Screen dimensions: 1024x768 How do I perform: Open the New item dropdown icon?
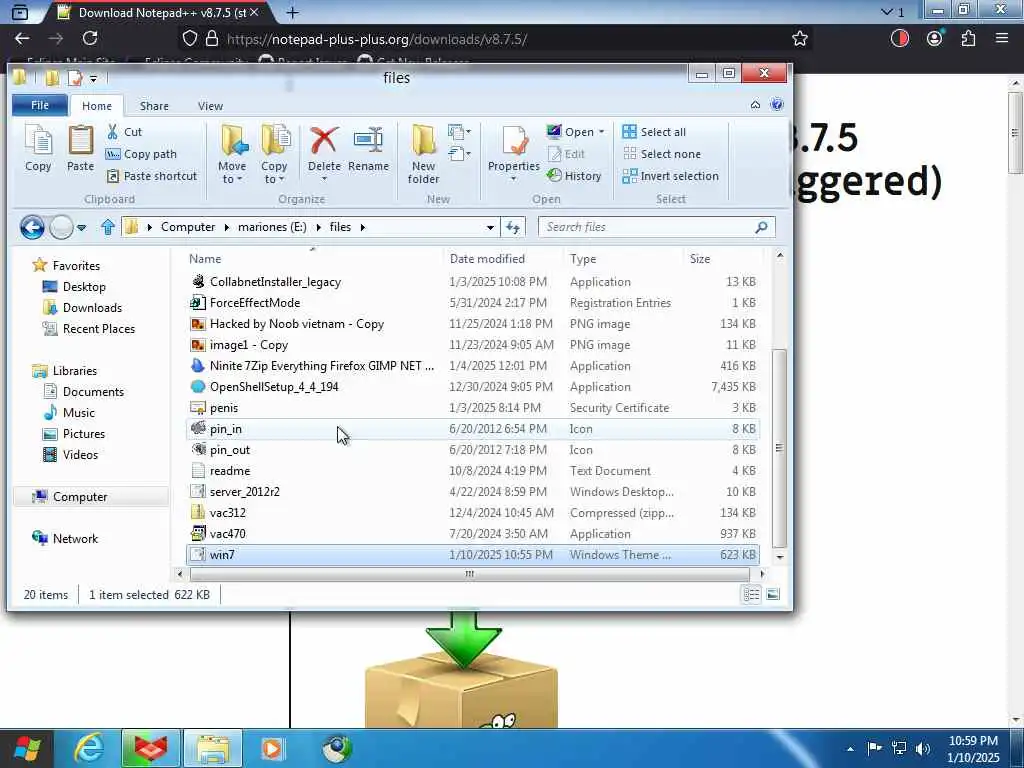(459, 132)
